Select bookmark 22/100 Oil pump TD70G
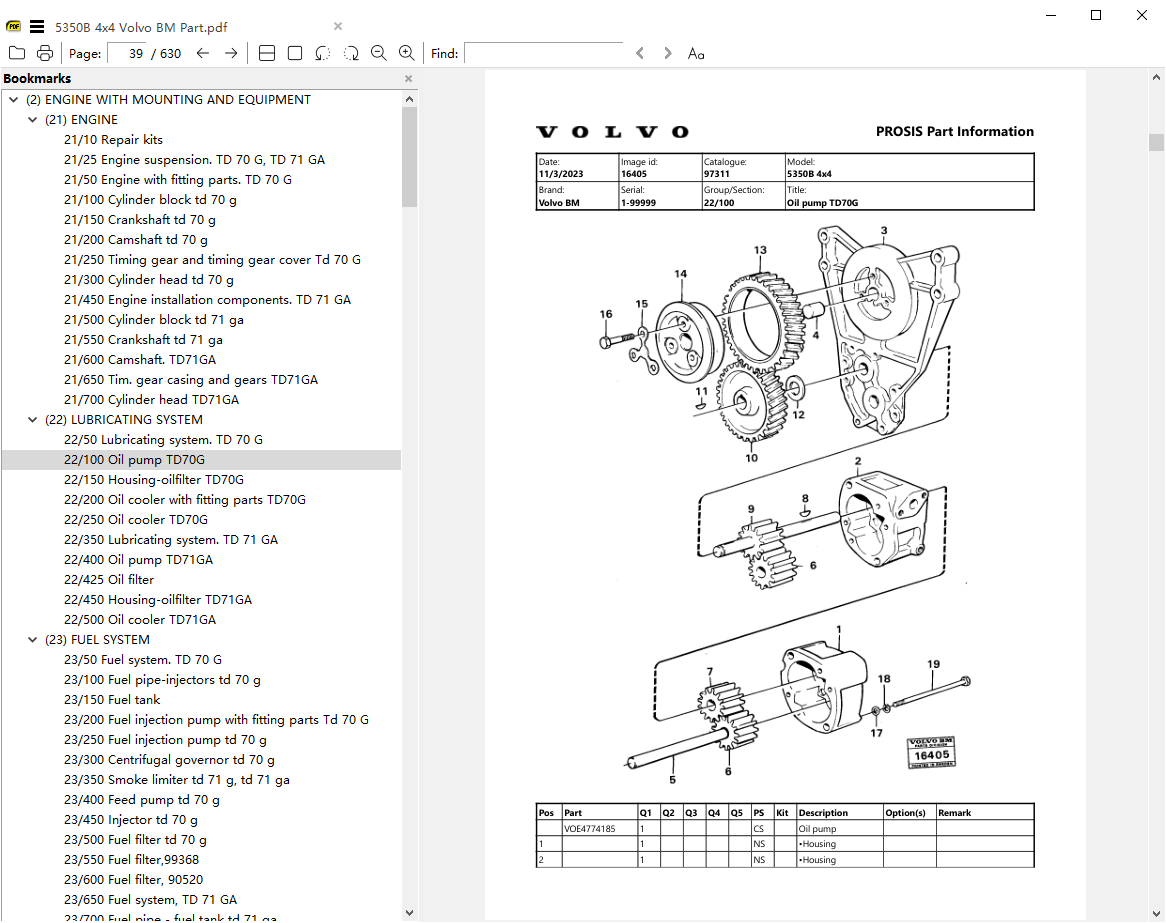 [x=135, y=460]
